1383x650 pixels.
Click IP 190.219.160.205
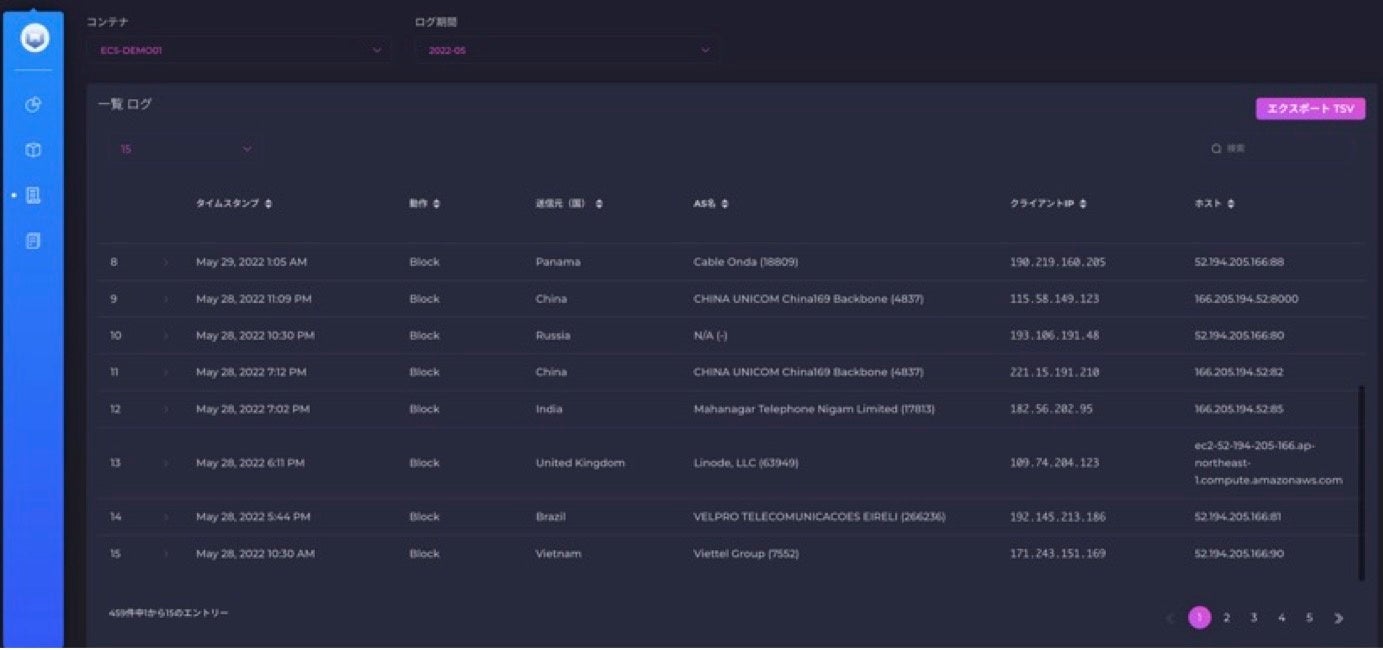pyautogui.click(x=1058, y=262)
